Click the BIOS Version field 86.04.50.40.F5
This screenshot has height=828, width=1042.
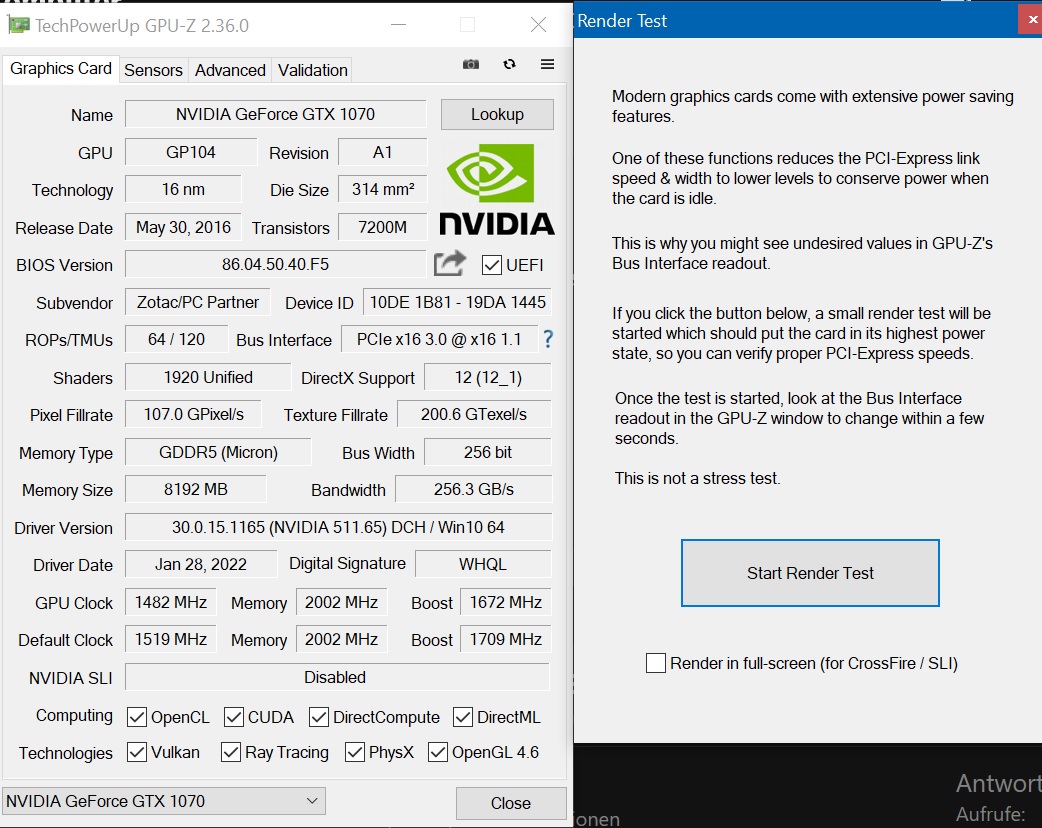tap(275, 264)
